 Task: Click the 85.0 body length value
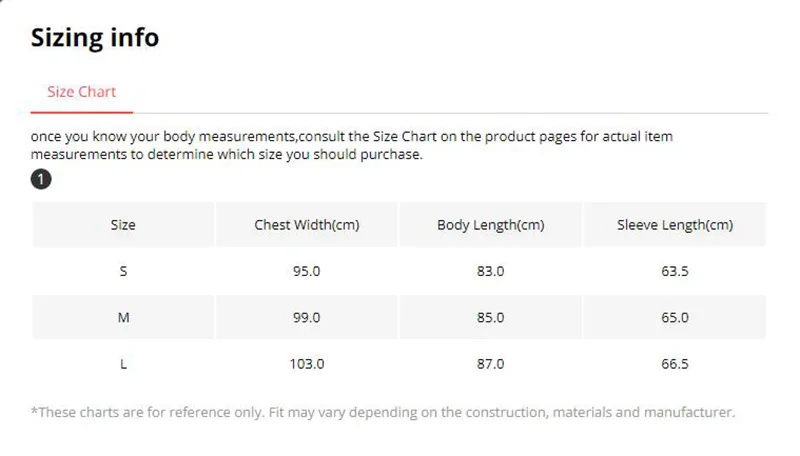[x=490, y=317]
